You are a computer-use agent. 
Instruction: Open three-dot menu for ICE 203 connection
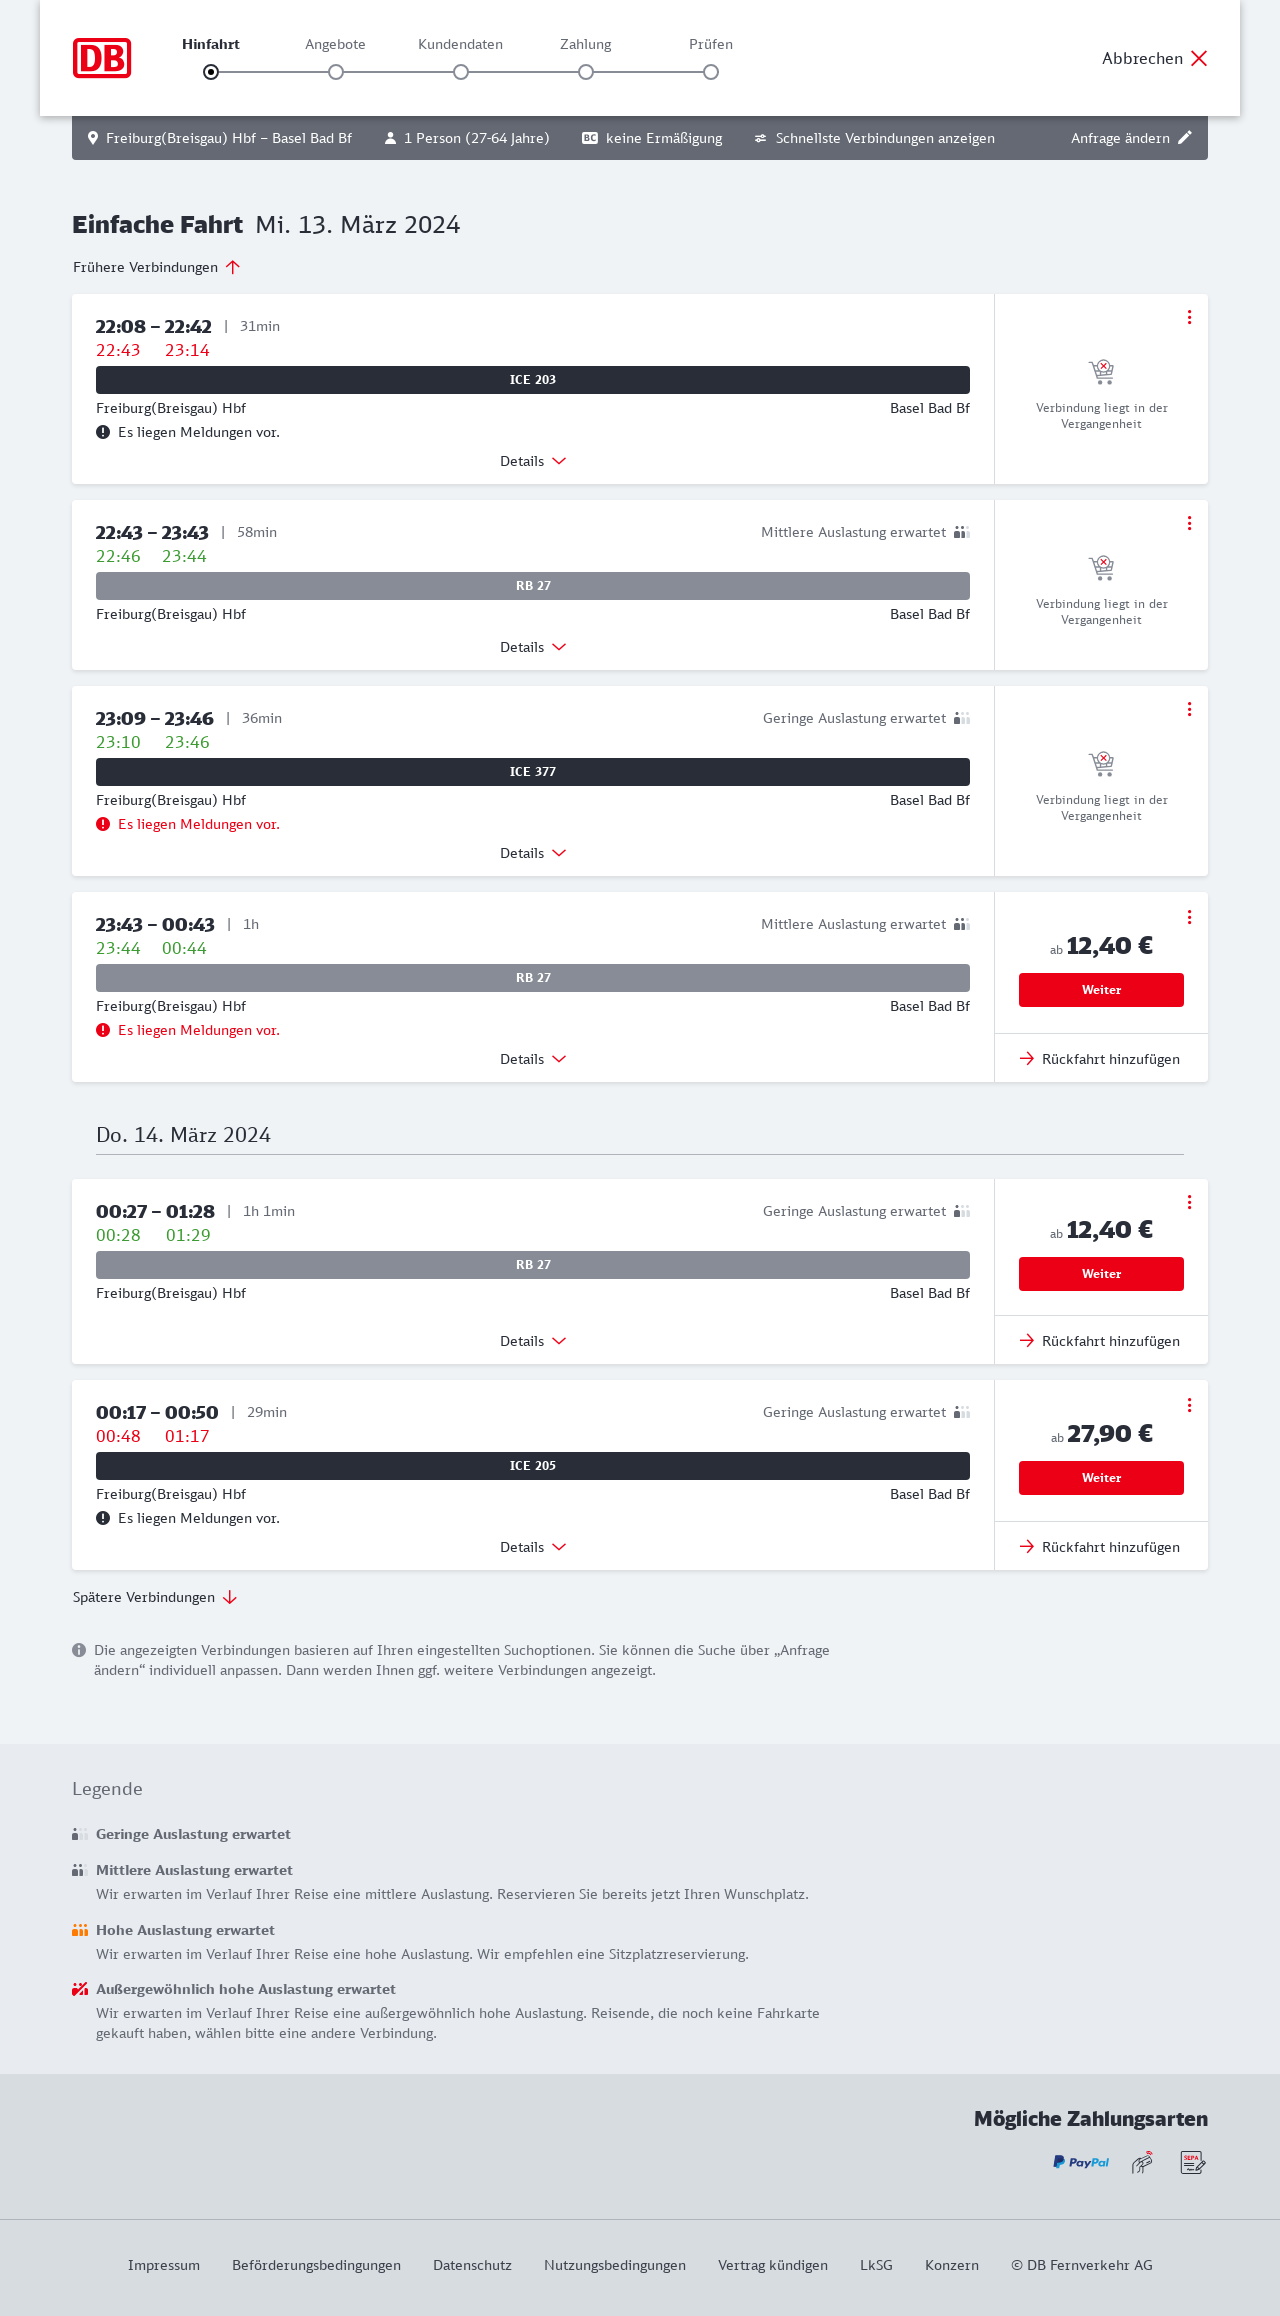coord(1189,317)
